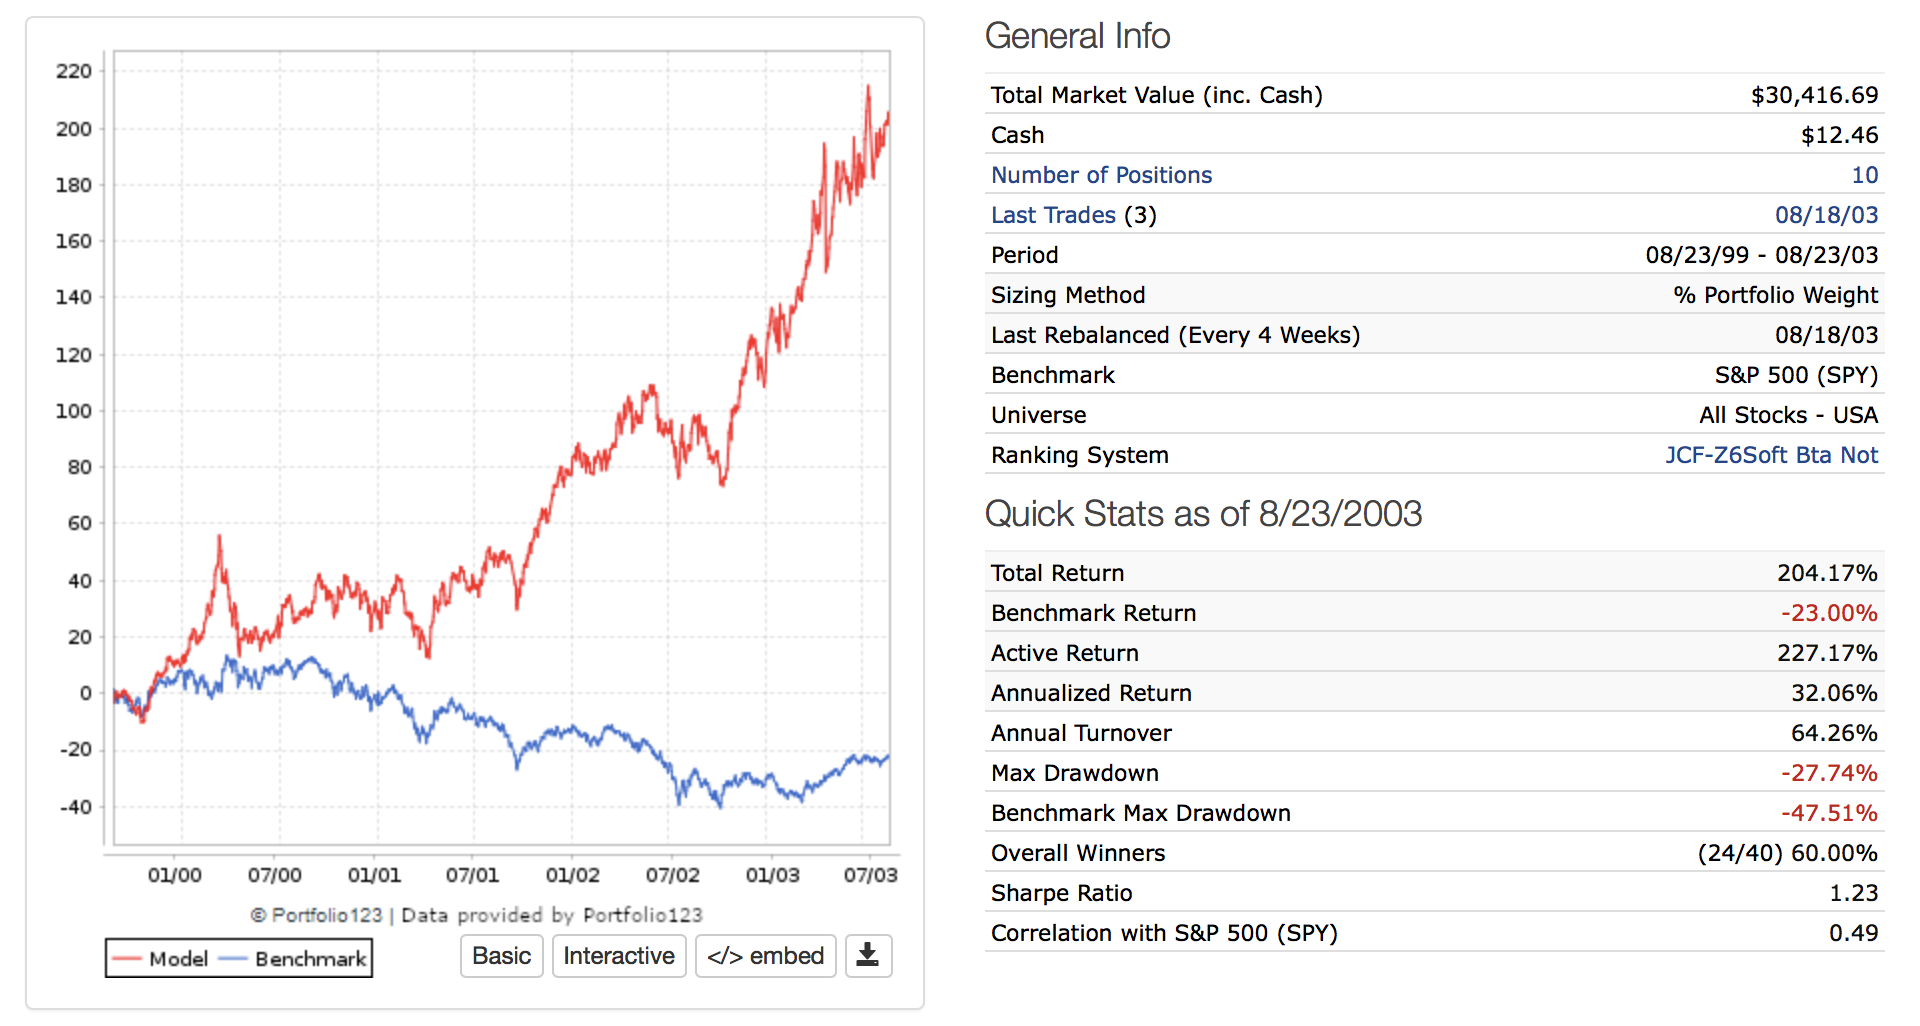
Task: Click the red Model line legend swatch
Action: coord(126,959)
